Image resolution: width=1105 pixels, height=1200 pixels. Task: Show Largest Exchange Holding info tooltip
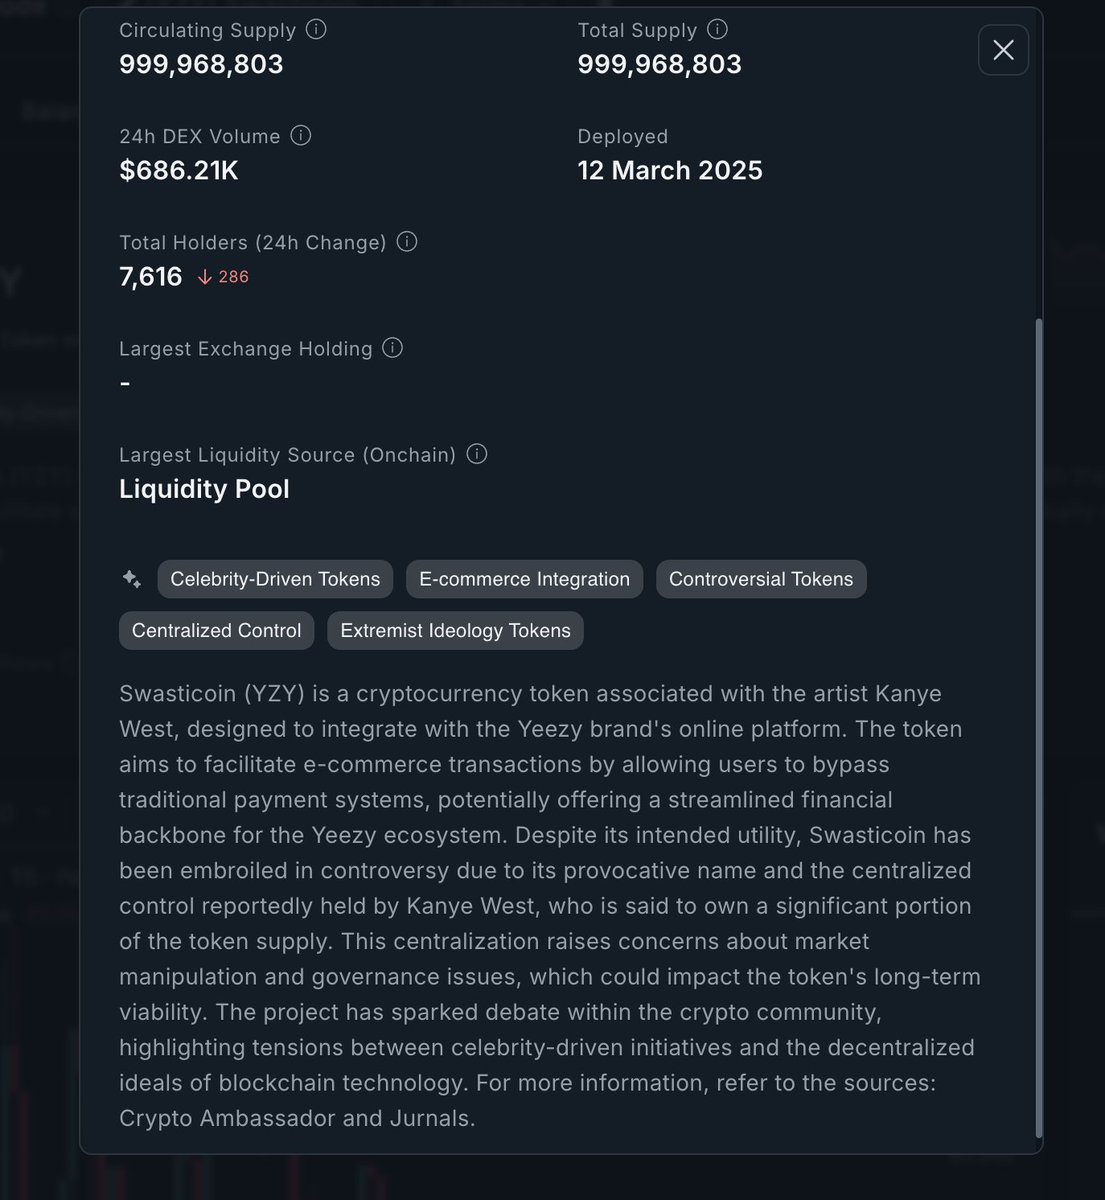pos(393,347)
